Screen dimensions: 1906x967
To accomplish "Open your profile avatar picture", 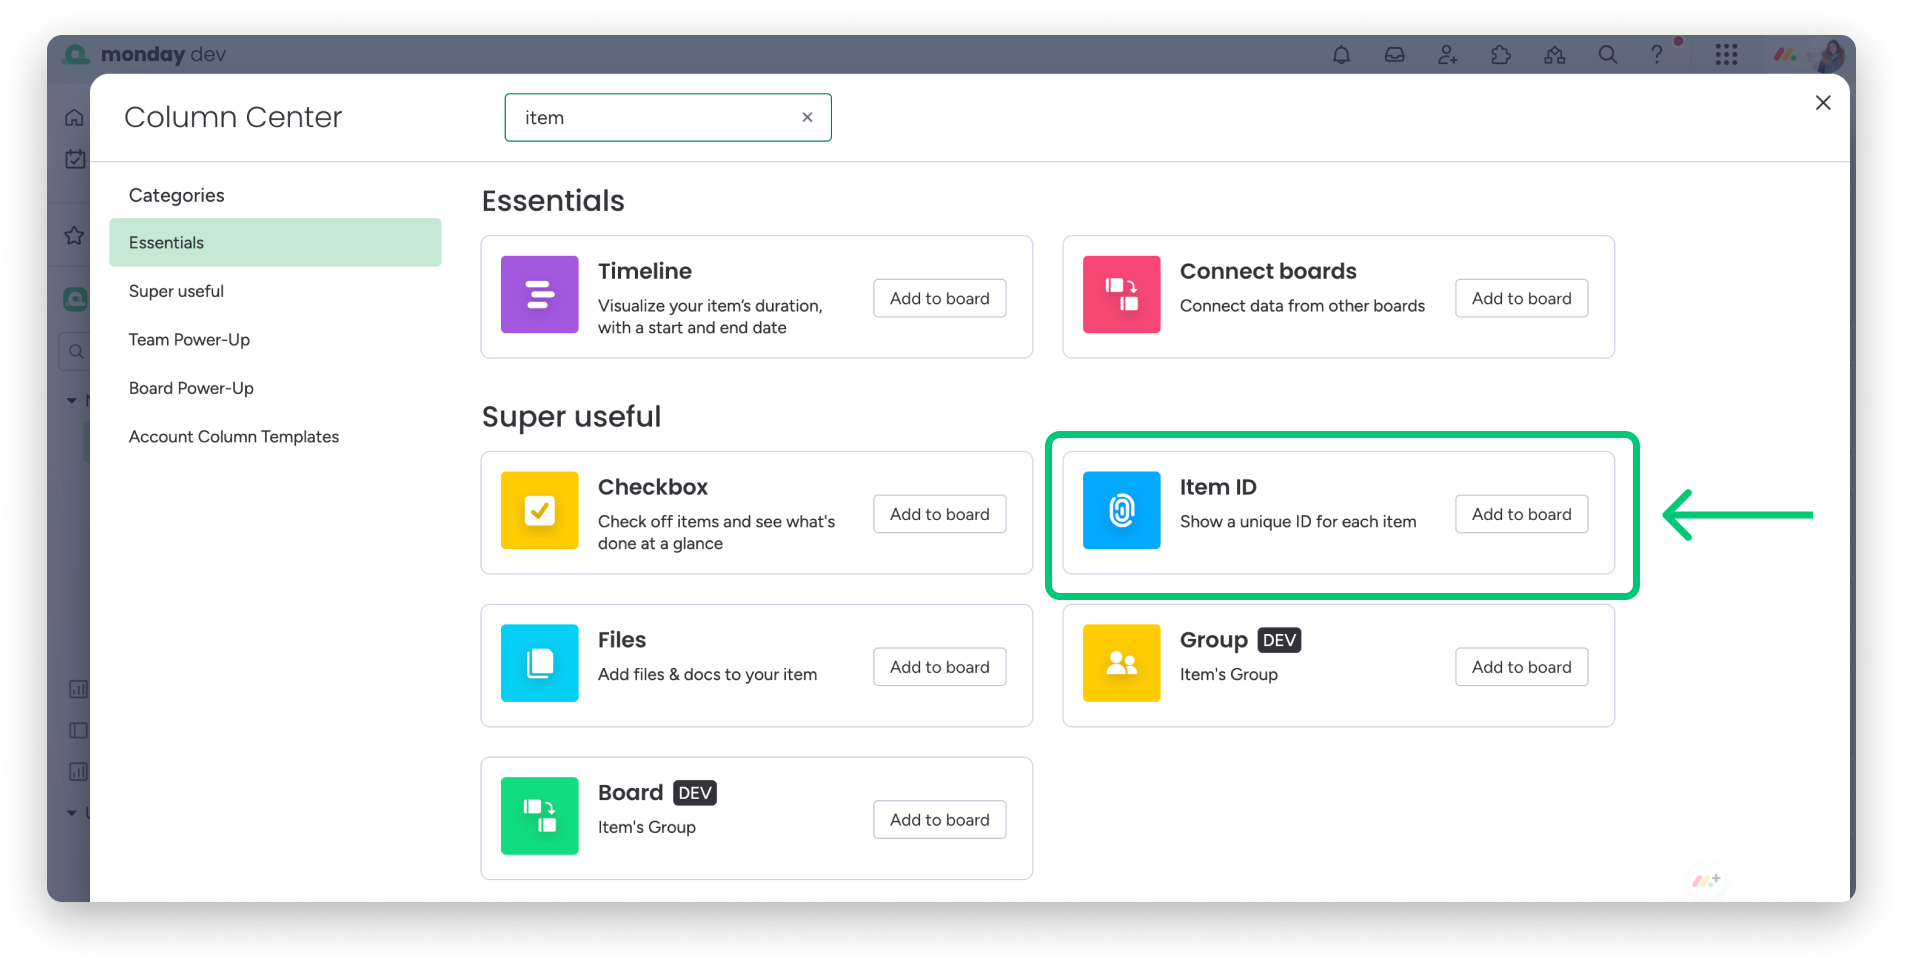I will click(1827, 55).
